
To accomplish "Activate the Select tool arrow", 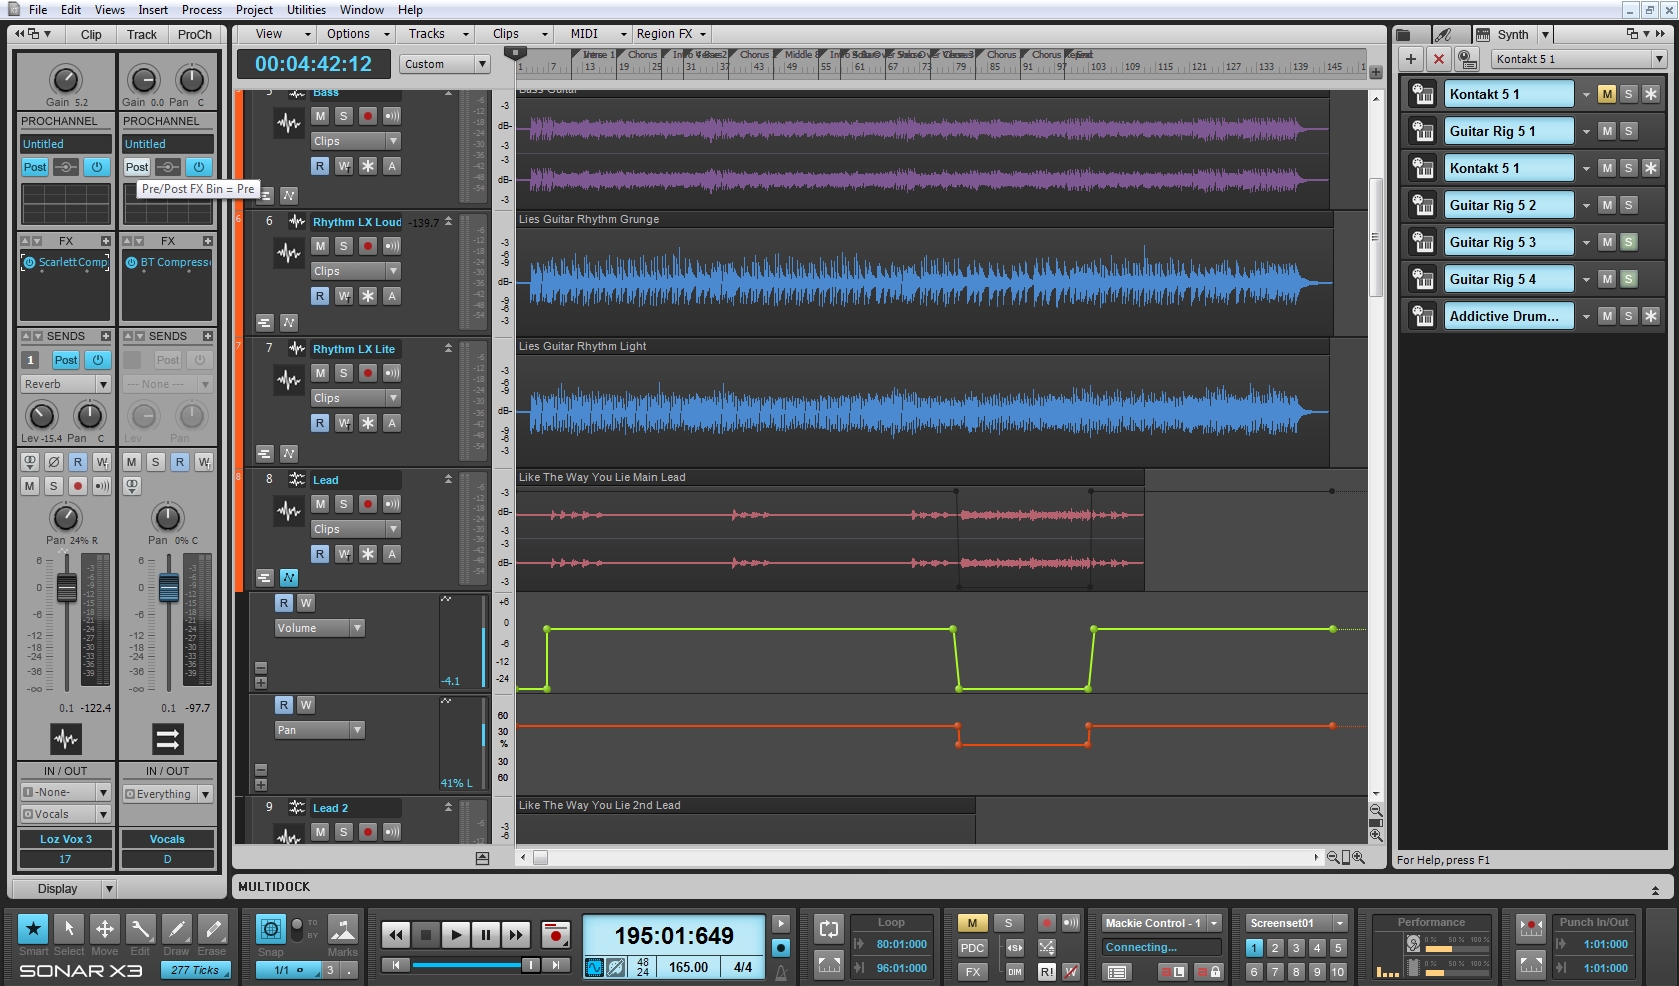I will pyautogui.click(x=69, y=929).
